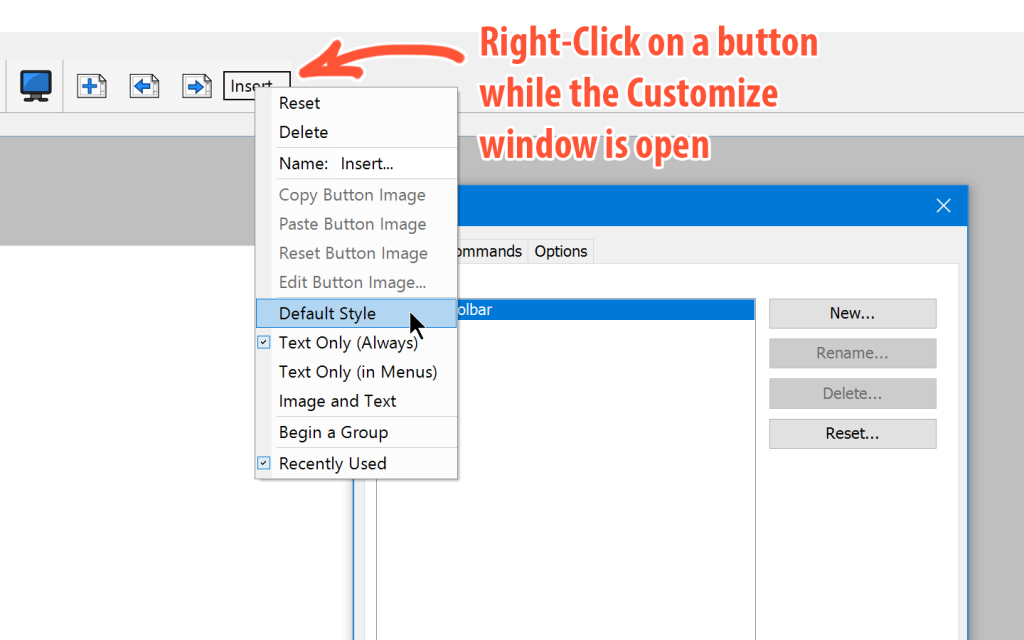Choose Text Only (in Menus) style
Viewport: 1024px width, 640px height.
(357, 372)
